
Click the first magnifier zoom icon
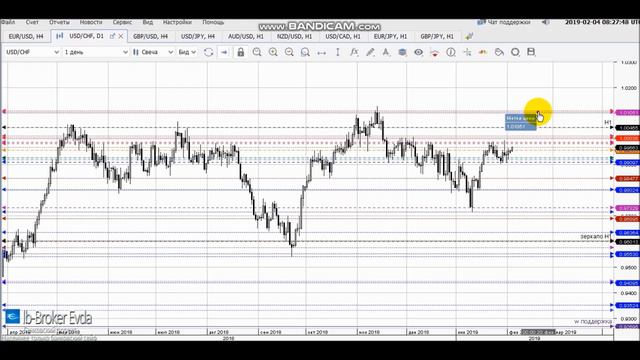257,52
